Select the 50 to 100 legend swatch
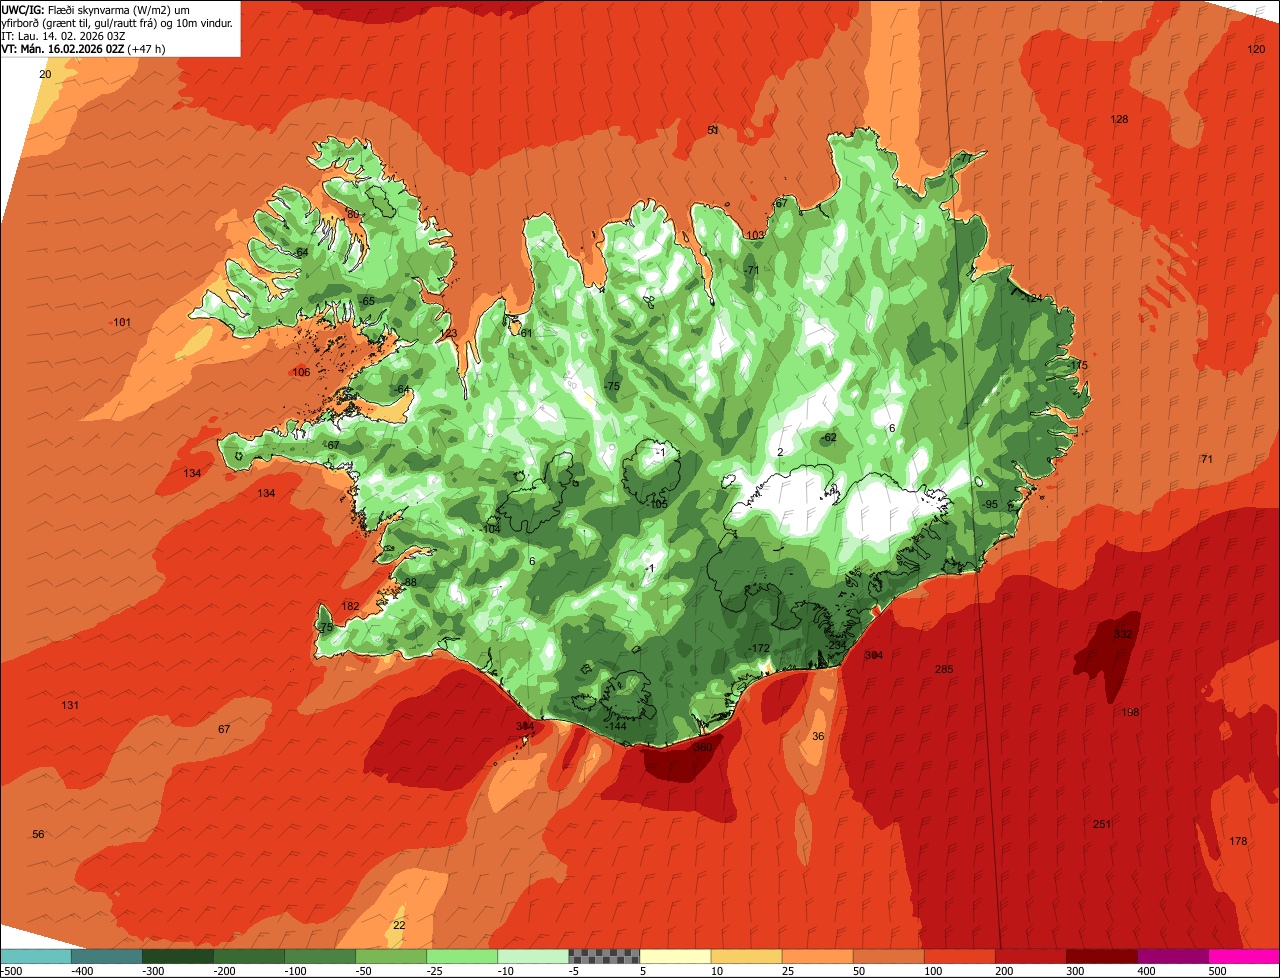Screen dimensions: 1280x978 point(888,956)
